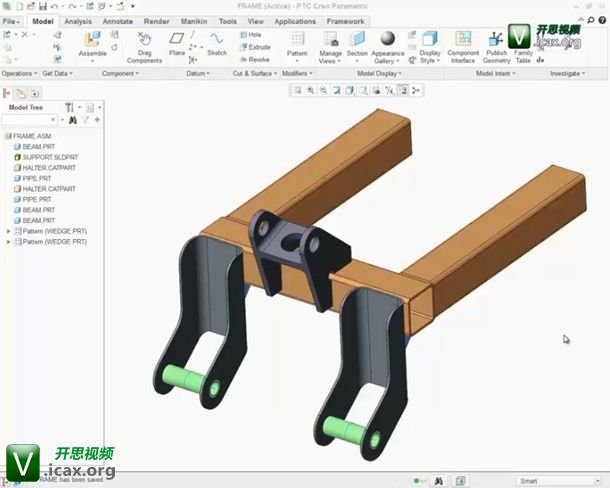Toggle annotation display in graphics toolbar
610x488 pixels.
click(403, 90)
